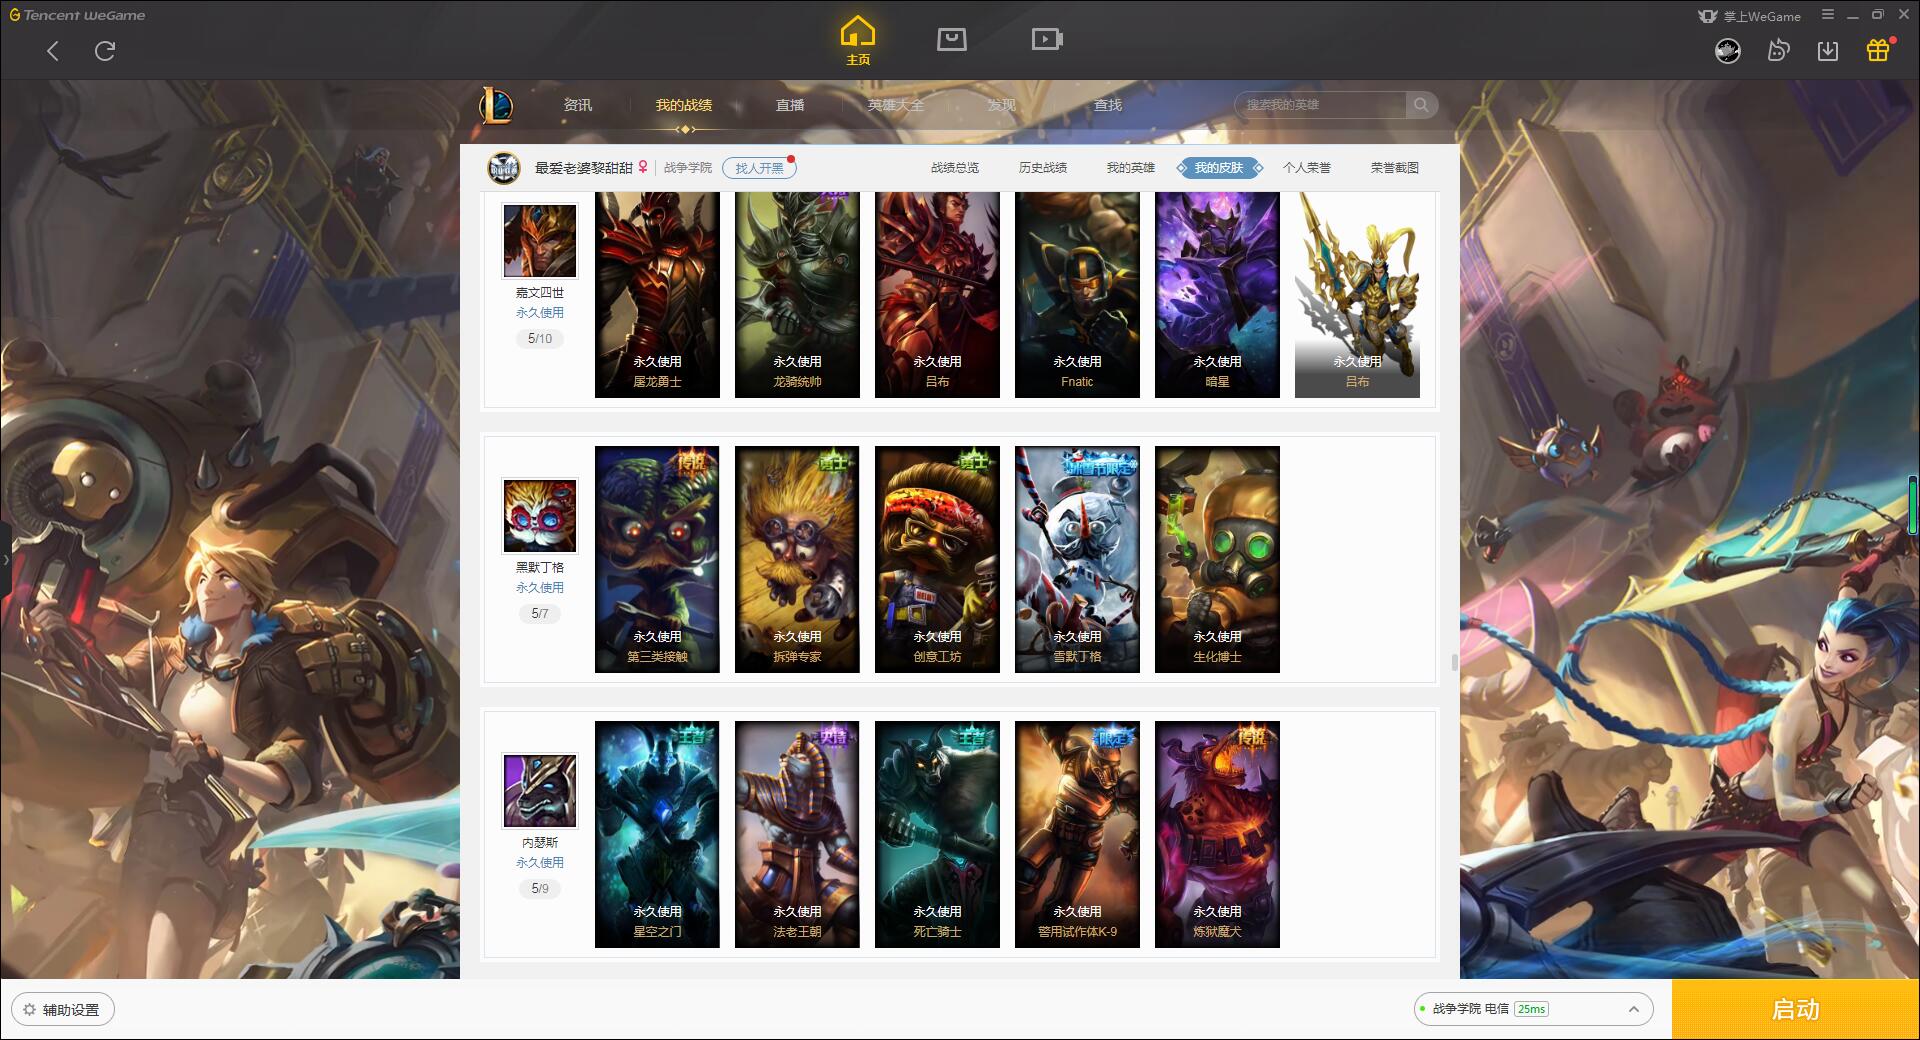Switch to 资讯 tab
Screen dimensions: 1920x1040
[578, 105]
